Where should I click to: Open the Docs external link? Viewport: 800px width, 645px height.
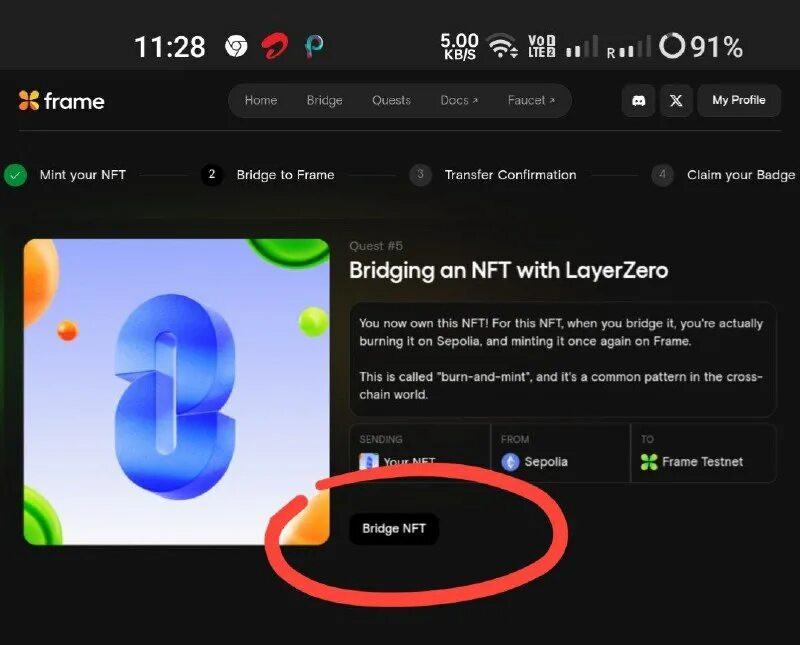[x=459, y=100]
